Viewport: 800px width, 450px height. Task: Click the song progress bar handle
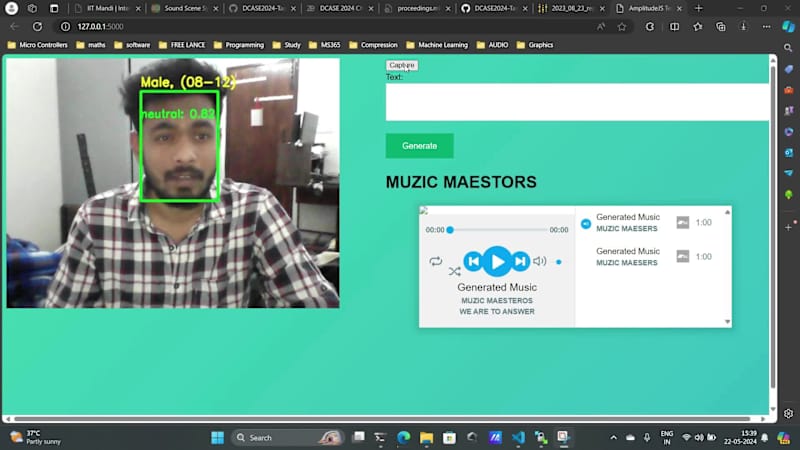tap(450, 230)
